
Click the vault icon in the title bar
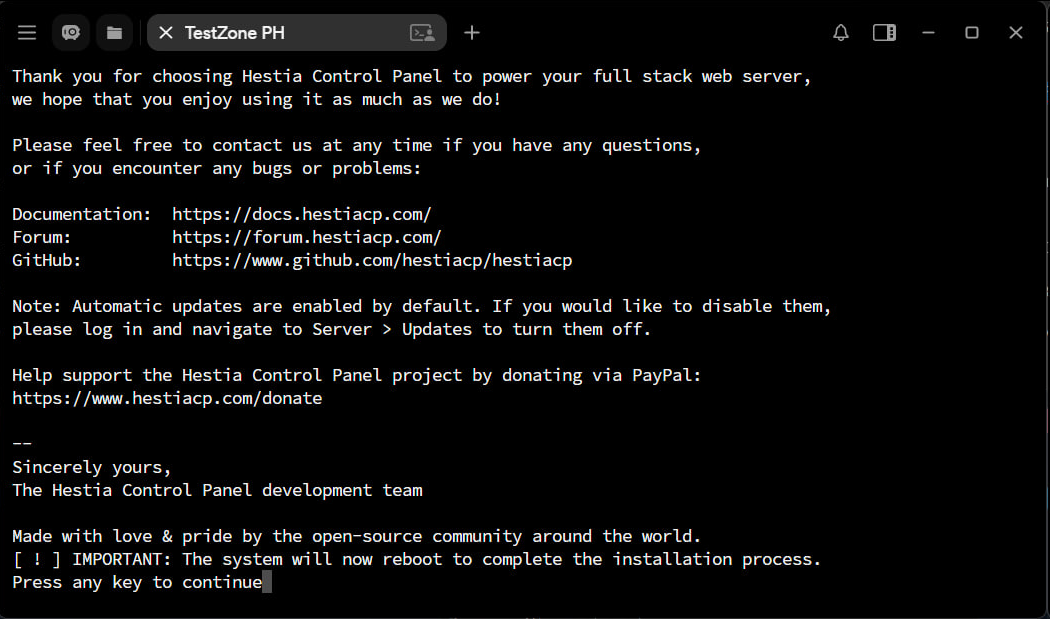tap(71, 33)
